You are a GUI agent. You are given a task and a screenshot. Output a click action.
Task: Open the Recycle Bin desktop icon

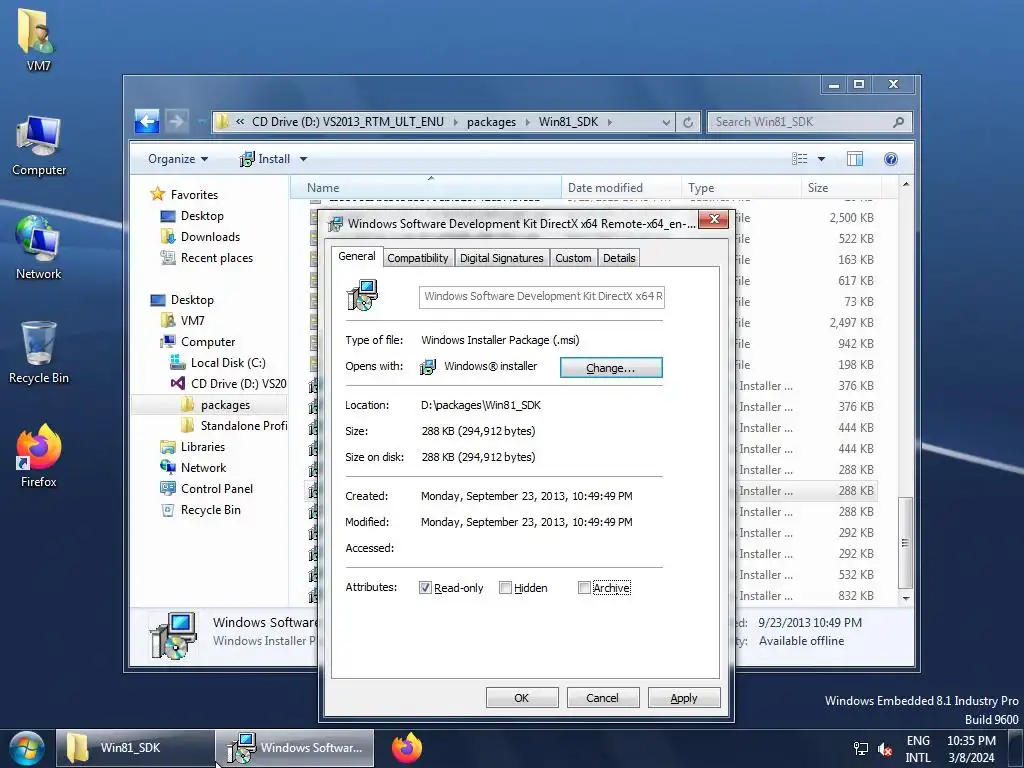(39, 353)
